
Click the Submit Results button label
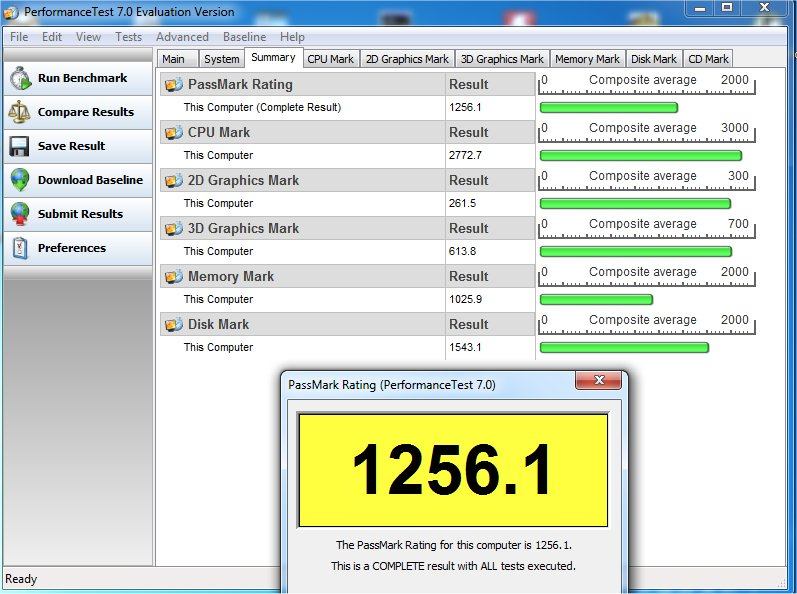pyautogui.click(x=80, y=214)
